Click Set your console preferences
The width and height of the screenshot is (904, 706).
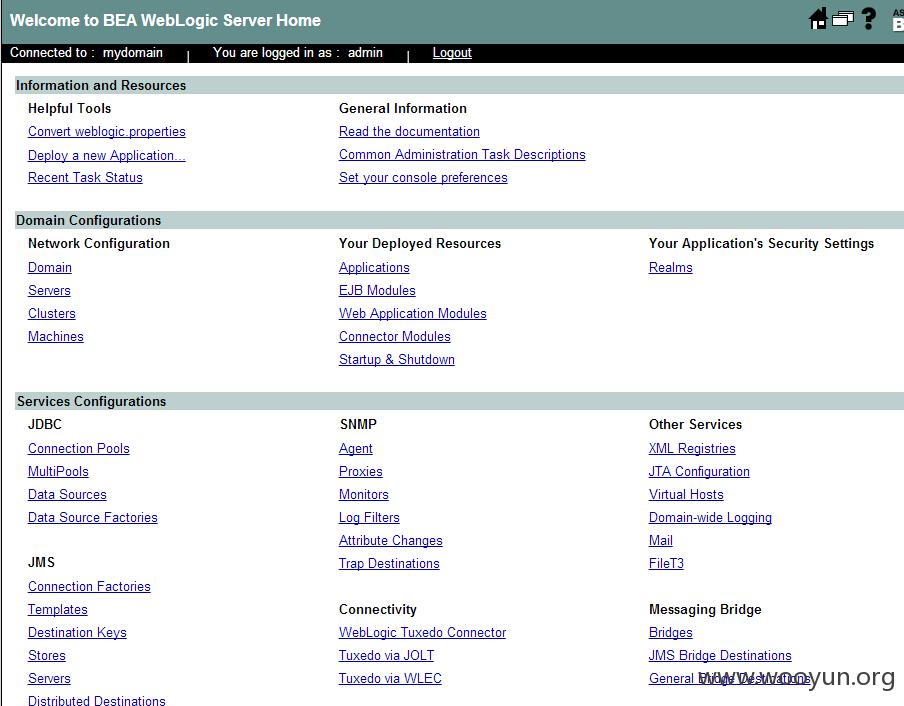423,178
